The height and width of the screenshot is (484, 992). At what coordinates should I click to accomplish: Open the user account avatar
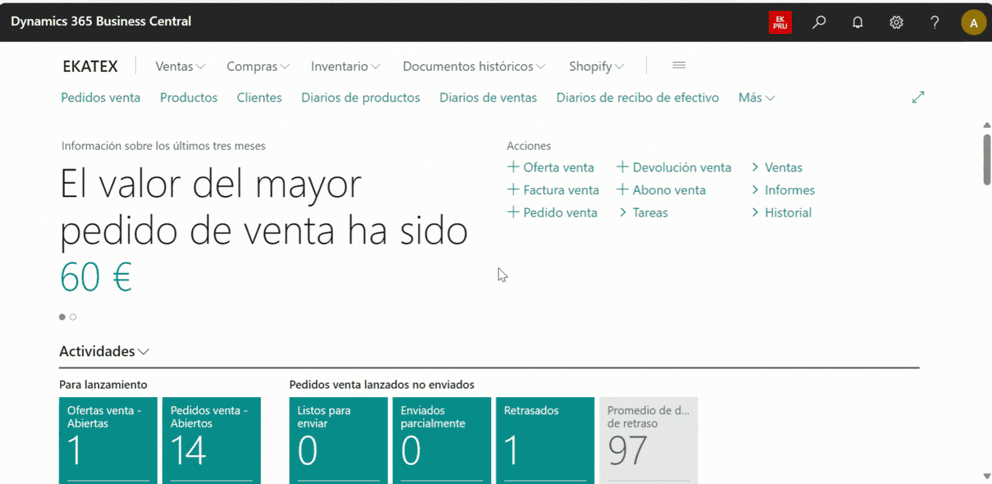coord(973,22)
